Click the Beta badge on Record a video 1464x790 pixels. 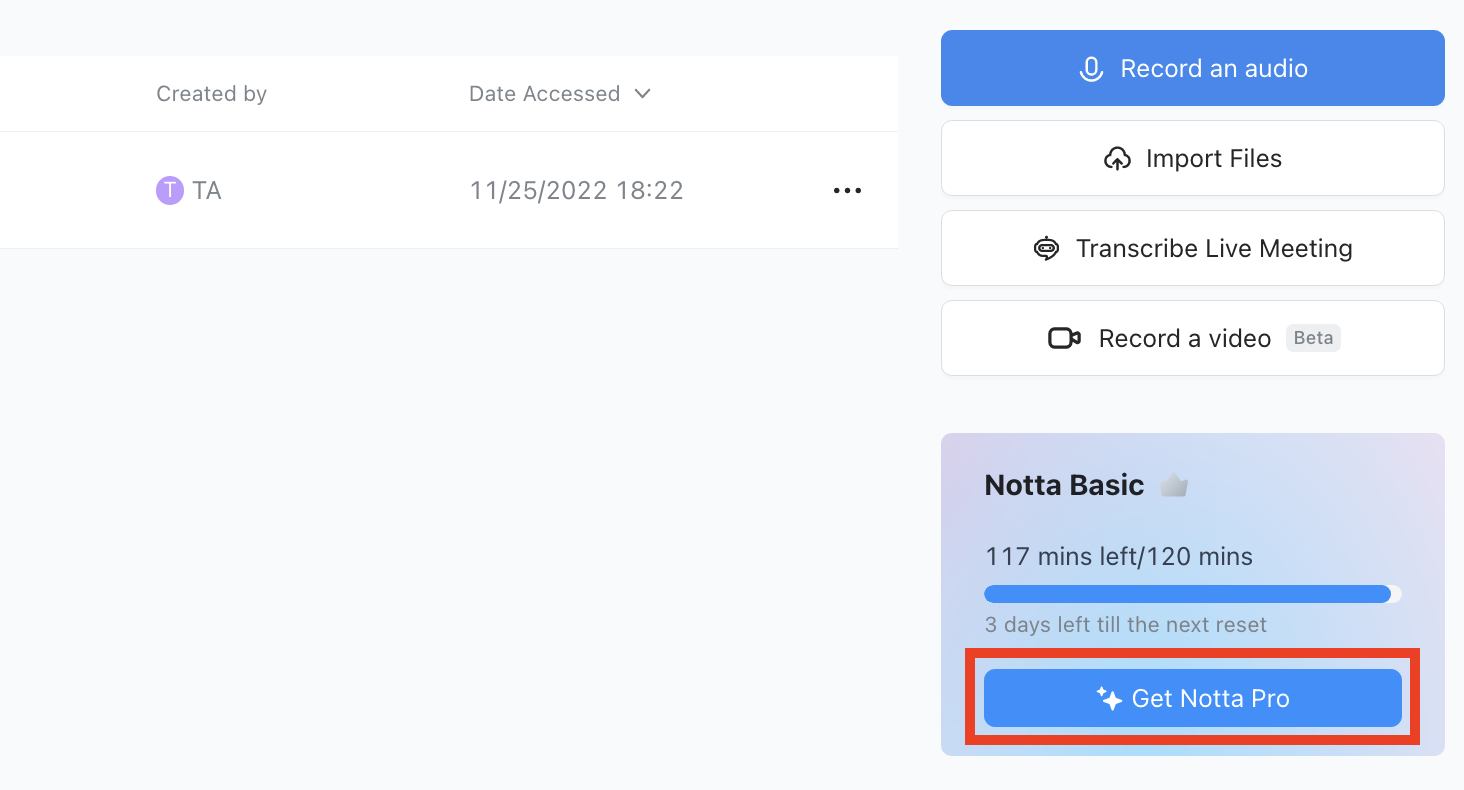point(1313,338)
